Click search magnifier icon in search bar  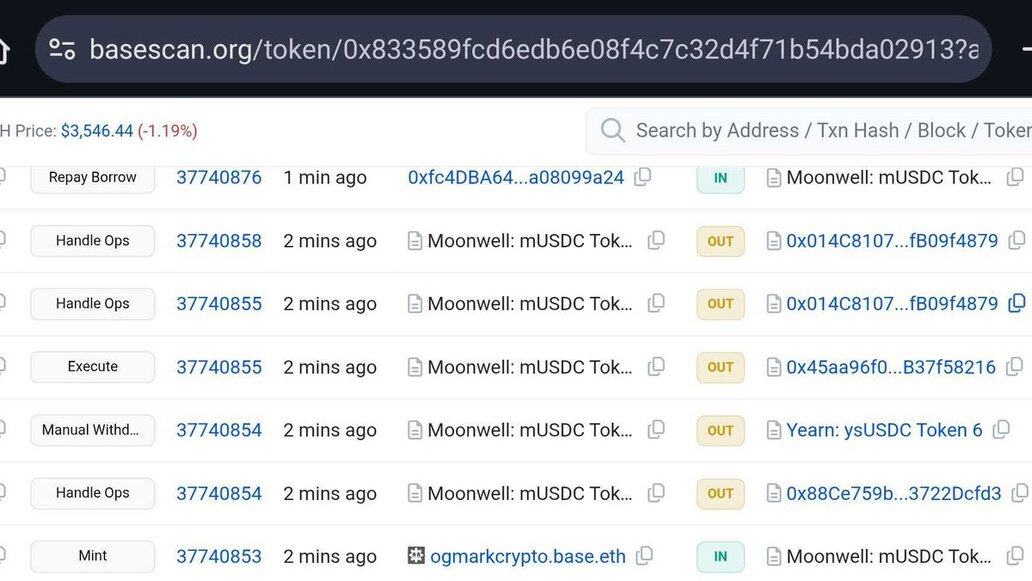coord(613,131)
